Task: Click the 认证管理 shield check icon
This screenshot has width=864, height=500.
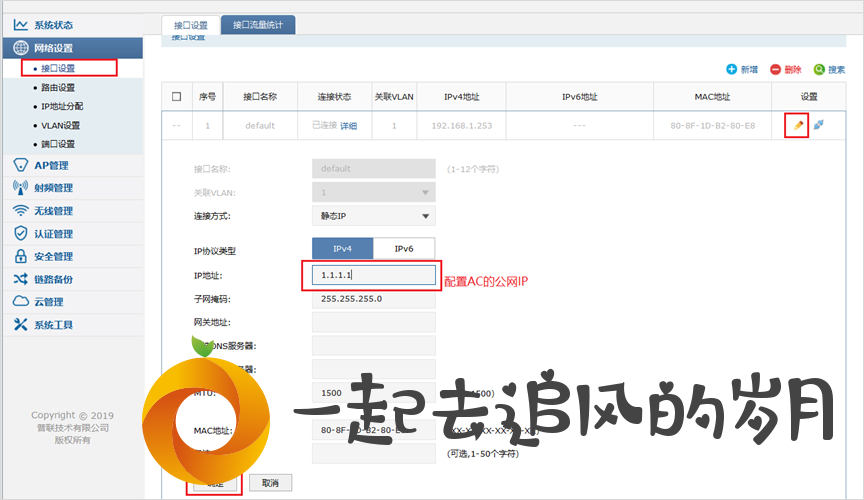Action: (x=20, y=233)
